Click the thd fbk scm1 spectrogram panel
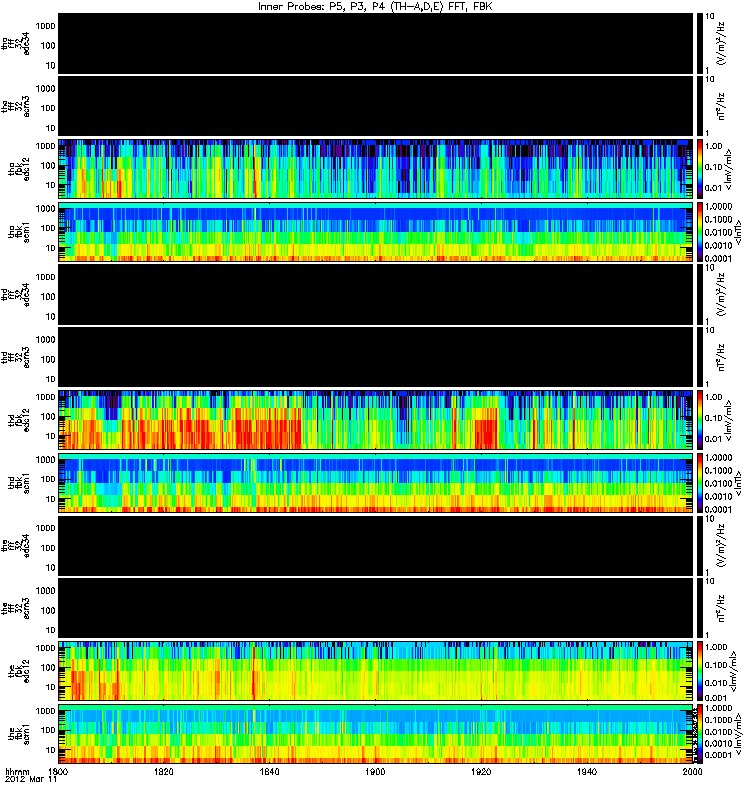Viewport: 750px width, 800px height. coord(376,483)
